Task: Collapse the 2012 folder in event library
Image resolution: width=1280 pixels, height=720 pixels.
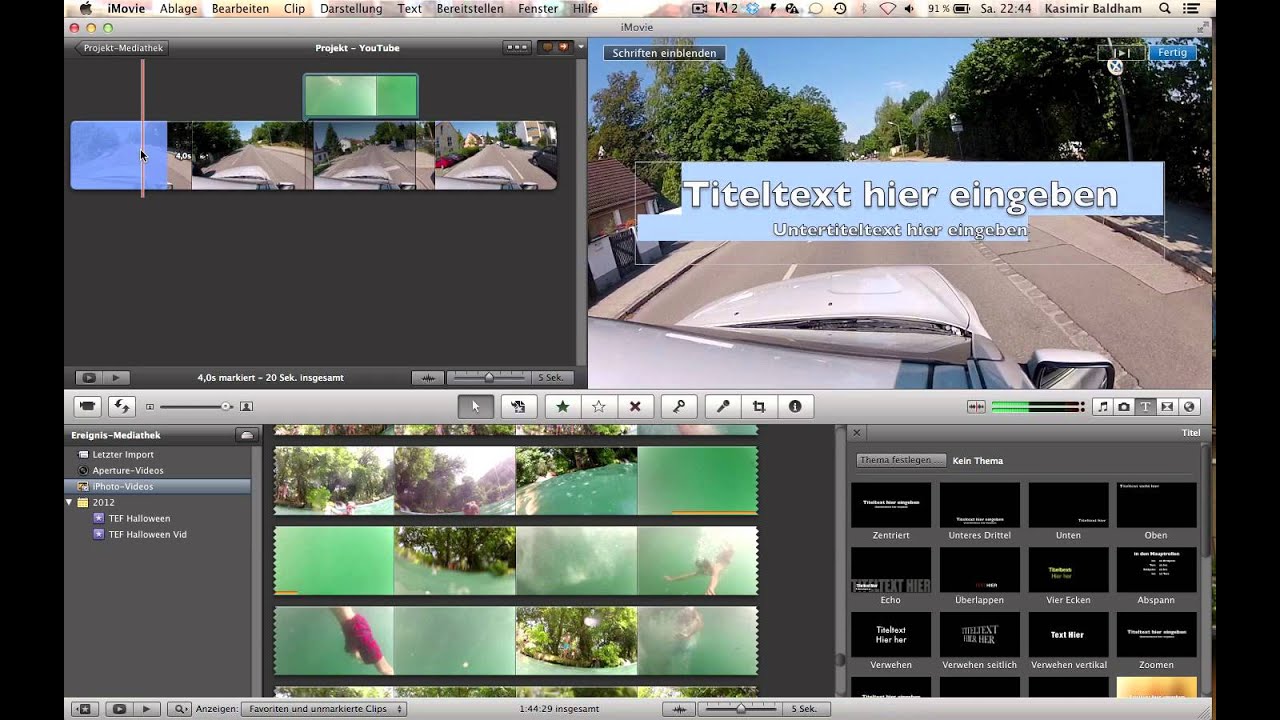Action: point(69,502)
